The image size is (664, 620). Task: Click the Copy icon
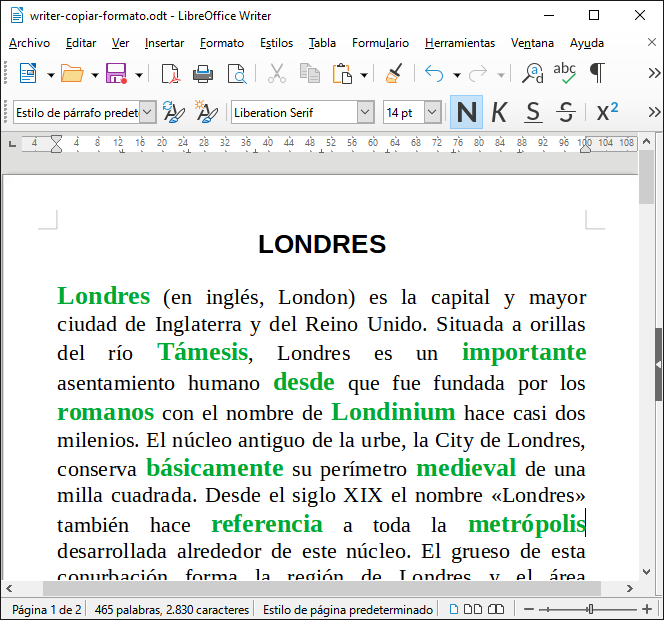click(x=310, y=74)
